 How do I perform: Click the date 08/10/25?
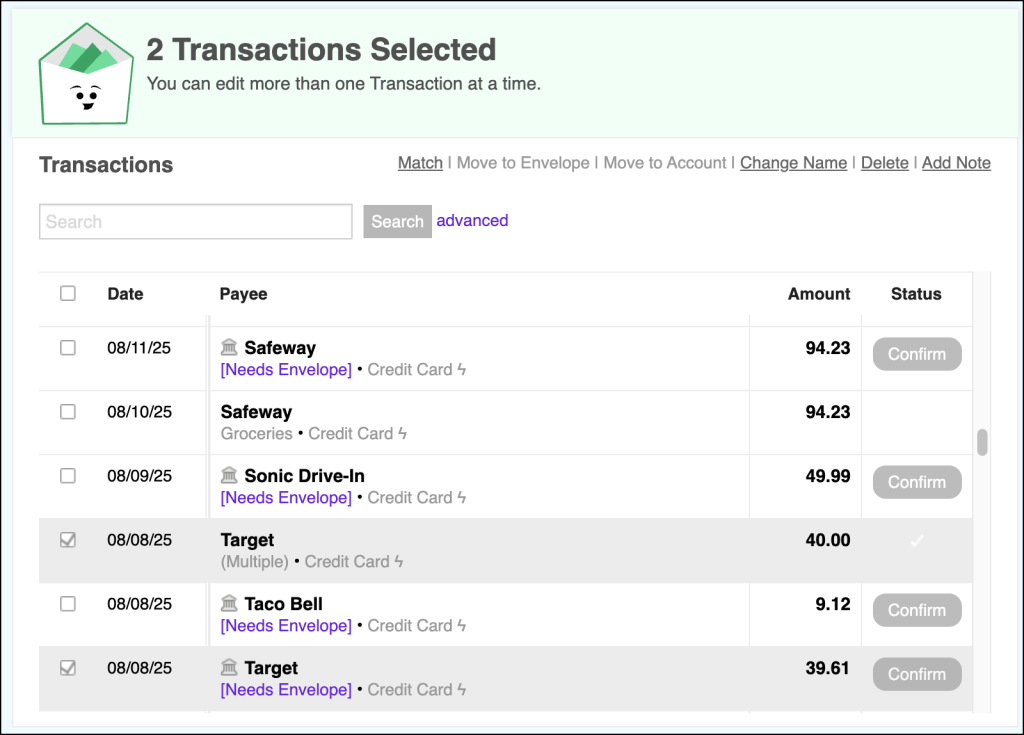coord(140,412)
